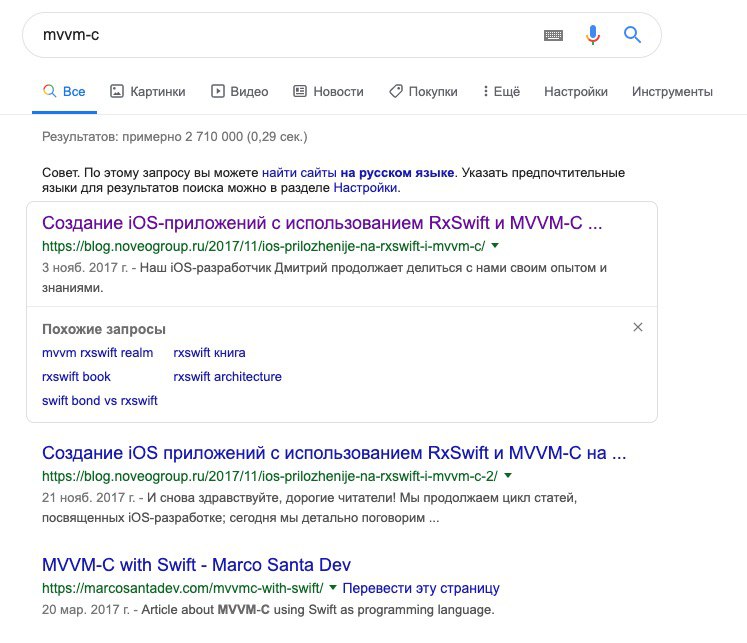This screenshot has height=643, width=747.
Task: Close the 'Похожие запросы' box
Action: click(637, 327)
